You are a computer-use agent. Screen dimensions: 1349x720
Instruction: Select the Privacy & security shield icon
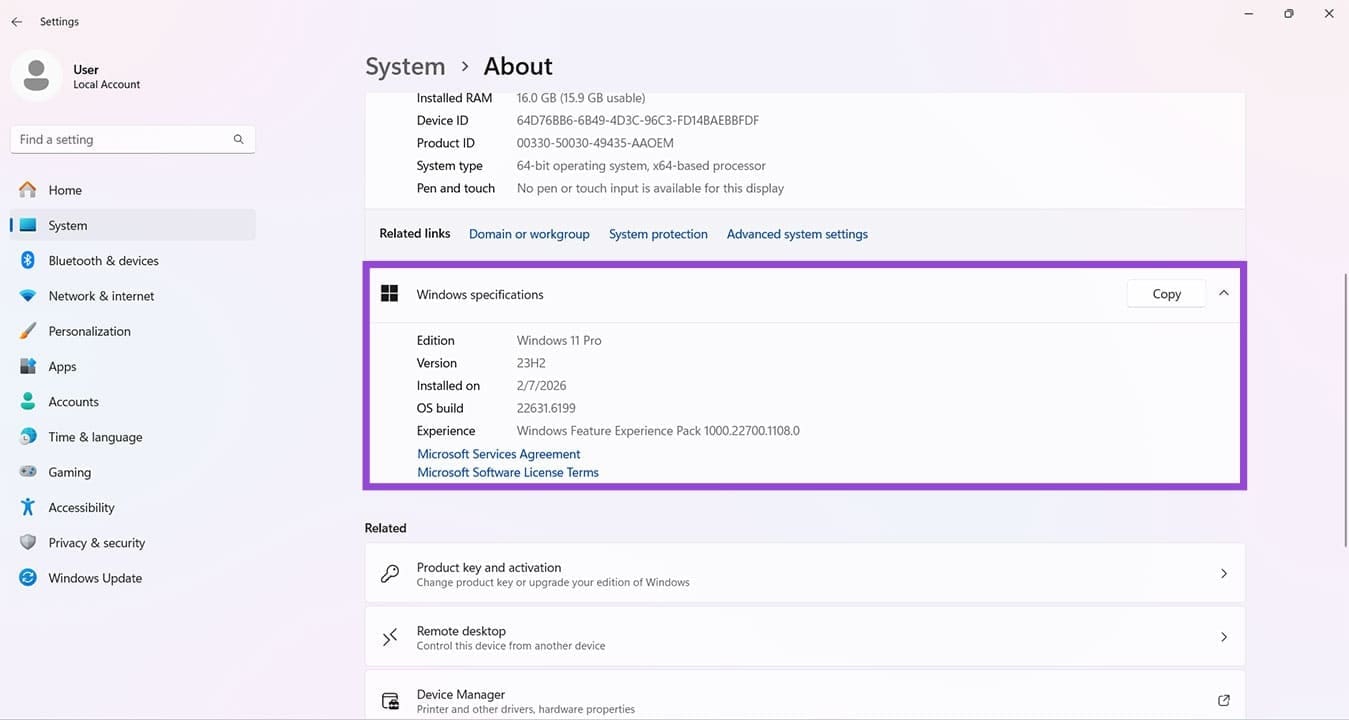29,542
